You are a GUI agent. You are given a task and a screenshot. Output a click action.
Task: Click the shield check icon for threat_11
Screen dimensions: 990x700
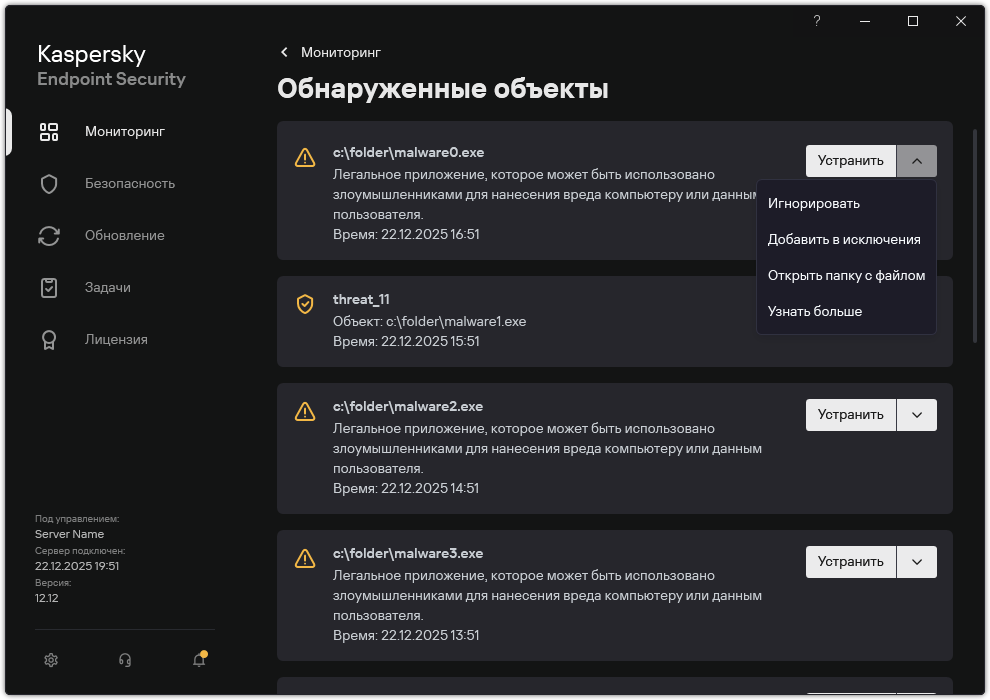coord(305,304)
